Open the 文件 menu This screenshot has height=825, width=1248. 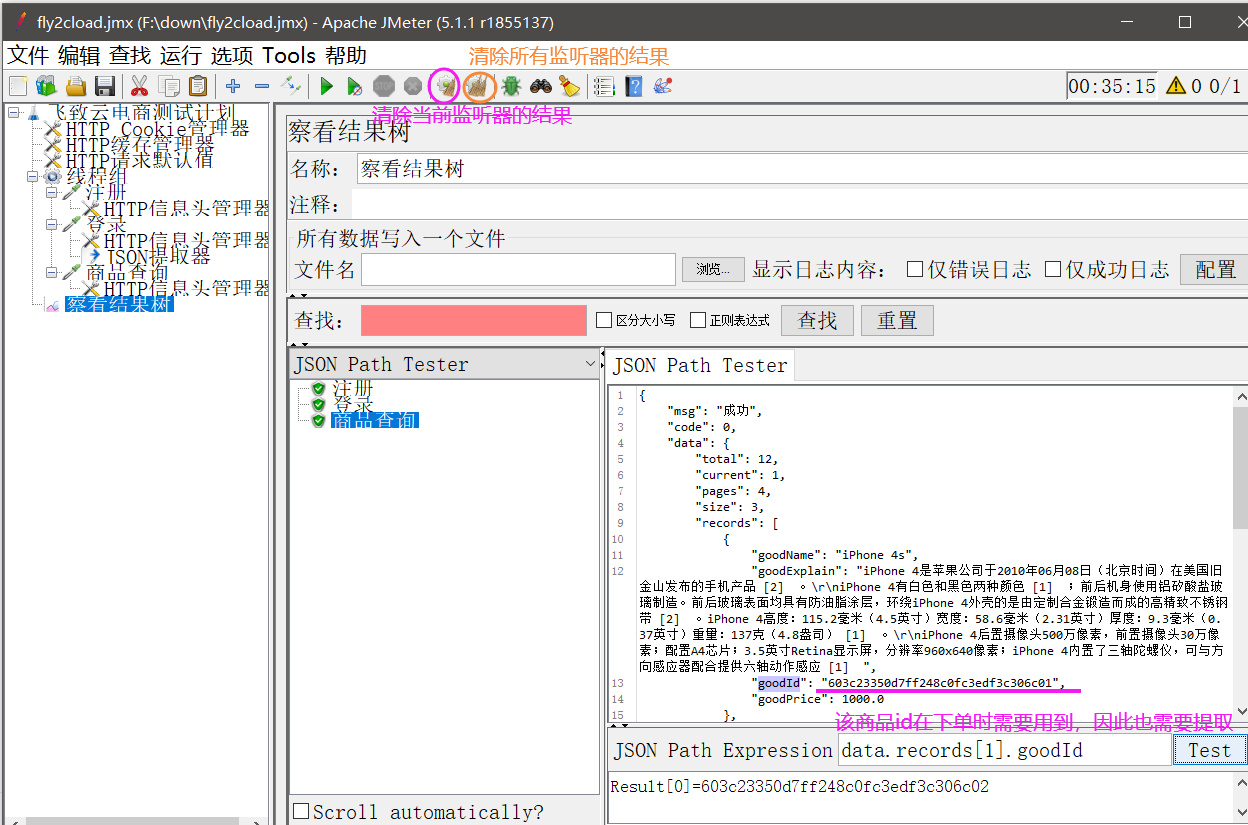tap(29, 56)
